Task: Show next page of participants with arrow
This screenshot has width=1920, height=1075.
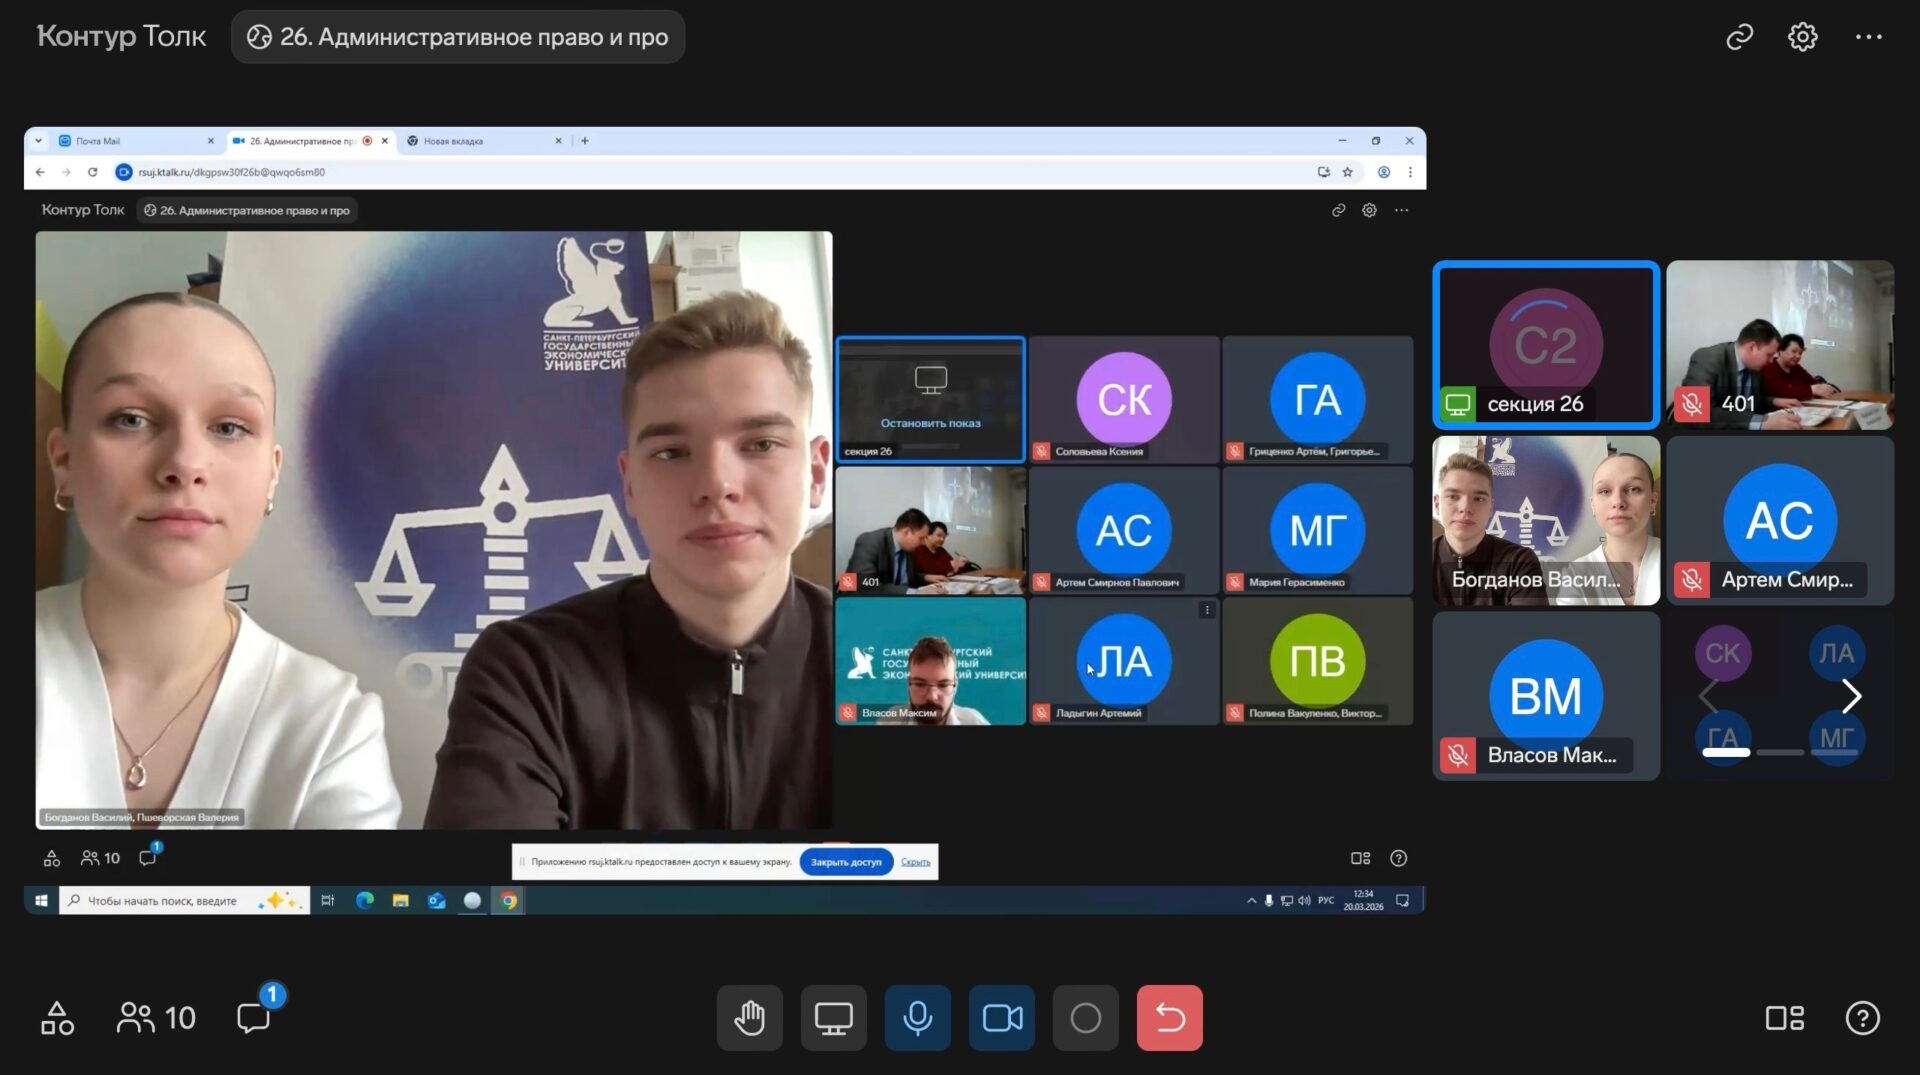Action: coord(1851,696)
